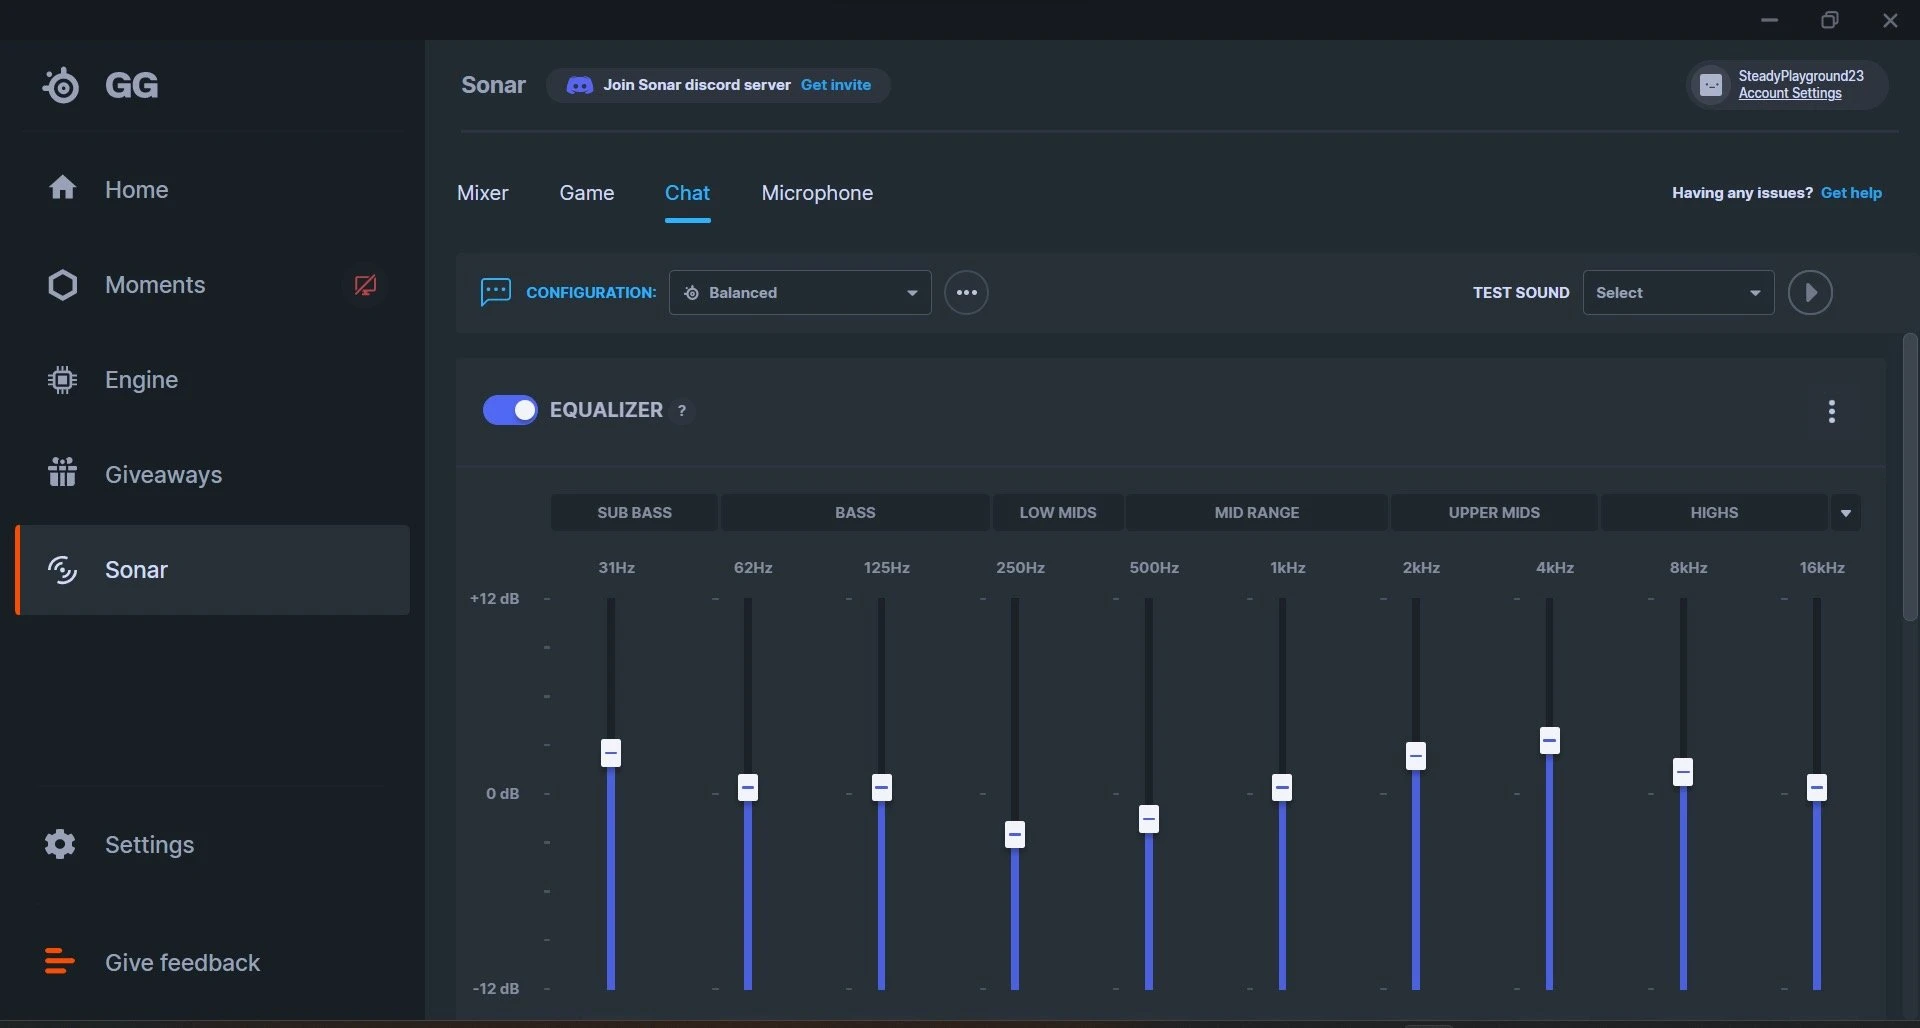Viewport: 1920px width, 1028px height.
Task: Click the Give feedback orange lines icon
Action: tap(59, 961)
